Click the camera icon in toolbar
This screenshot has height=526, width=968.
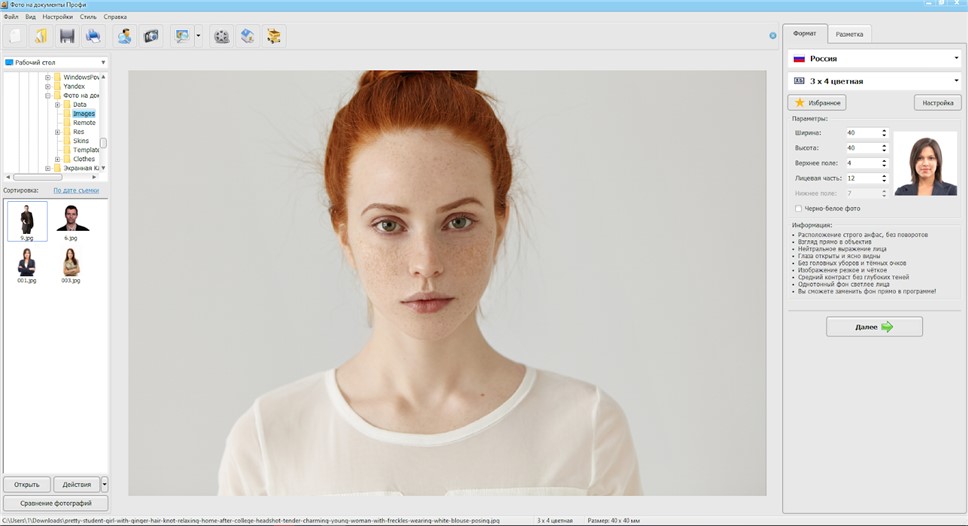pyautogui.click(x=151, y=36)
